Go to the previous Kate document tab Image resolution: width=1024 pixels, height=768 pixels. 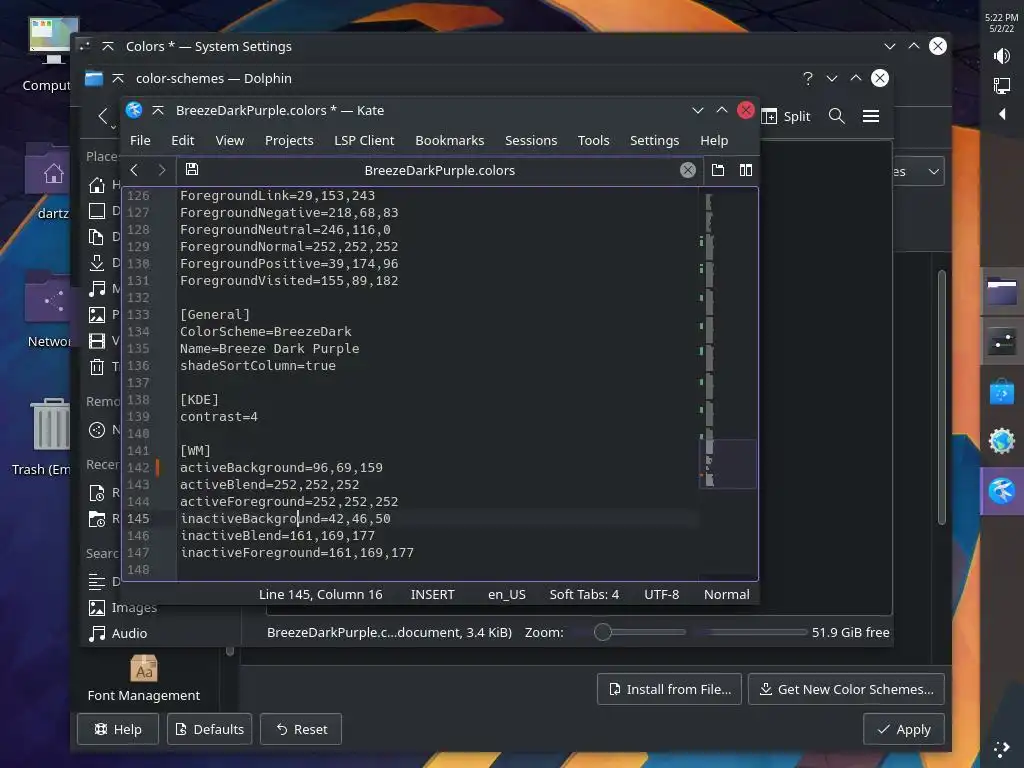point(135,170)
